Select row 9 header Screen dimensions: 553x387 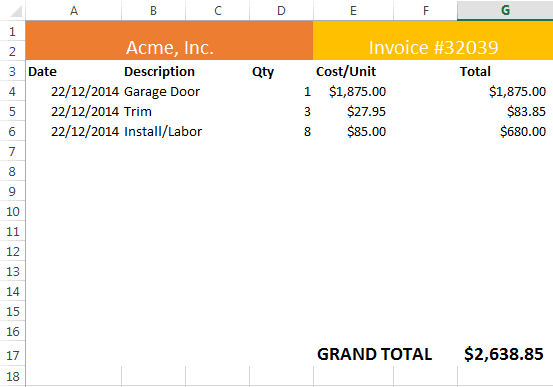13,192
